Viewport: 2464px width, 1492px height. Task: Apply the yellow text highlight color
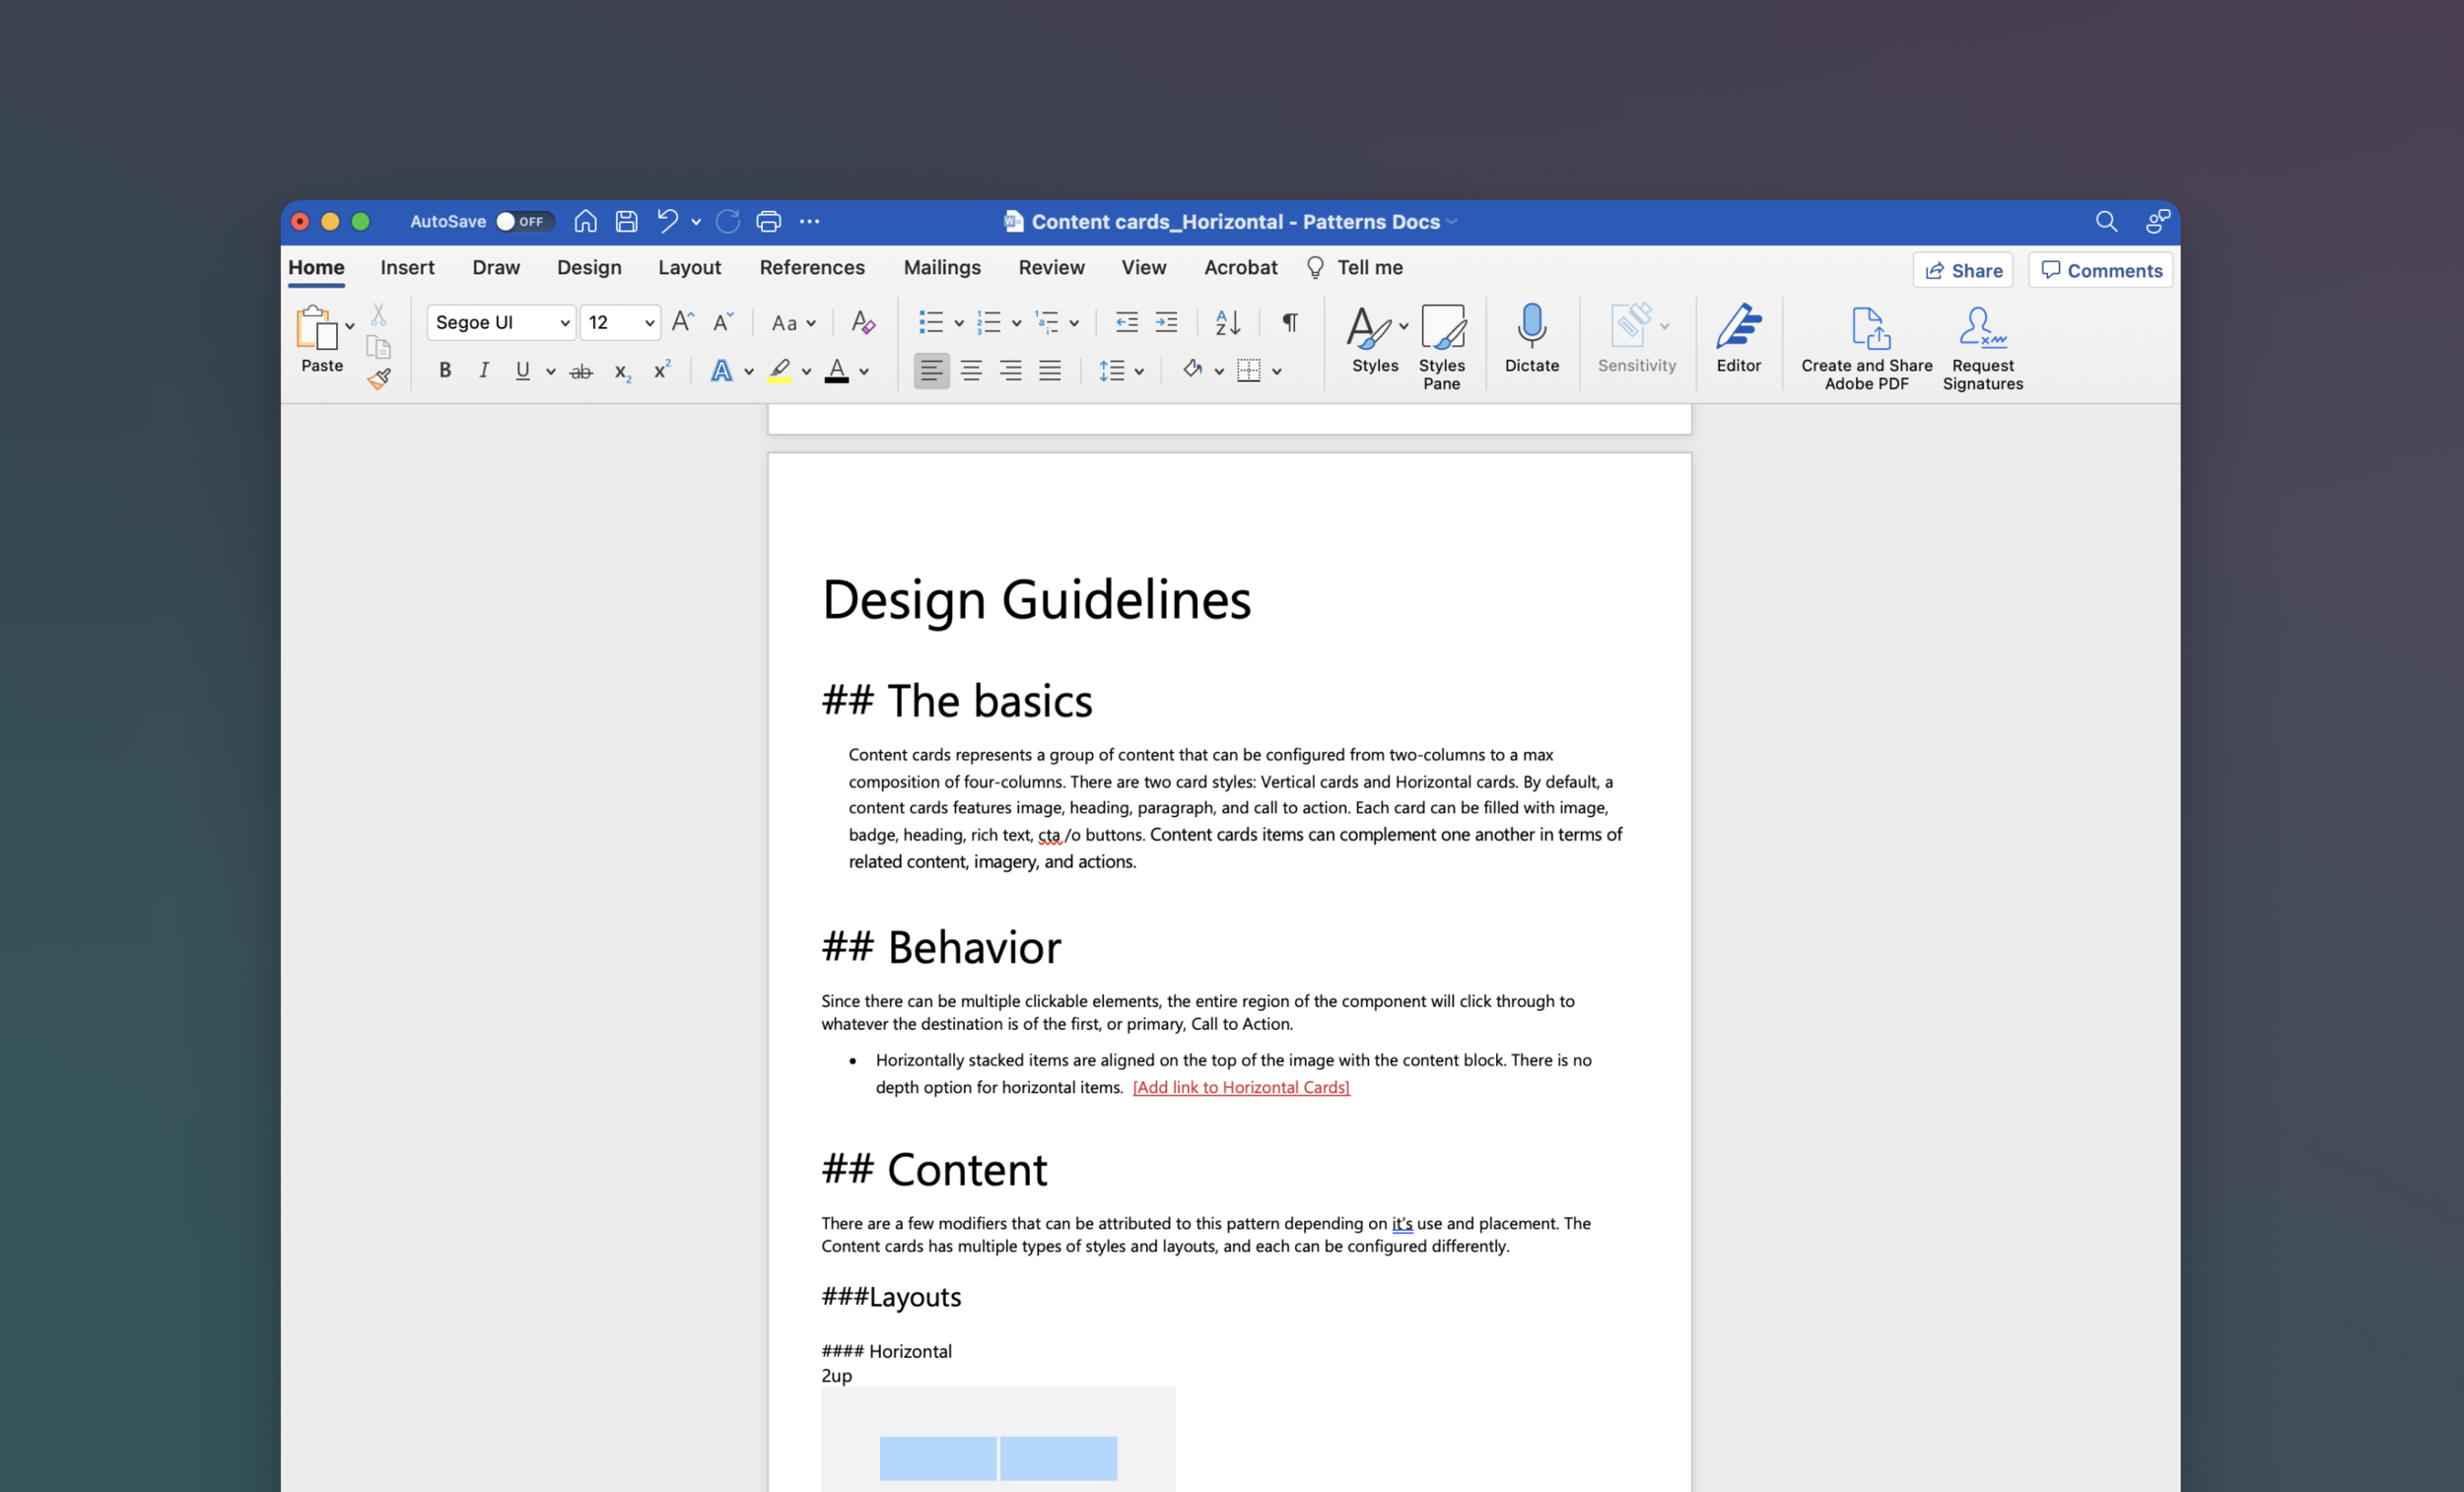780,371
